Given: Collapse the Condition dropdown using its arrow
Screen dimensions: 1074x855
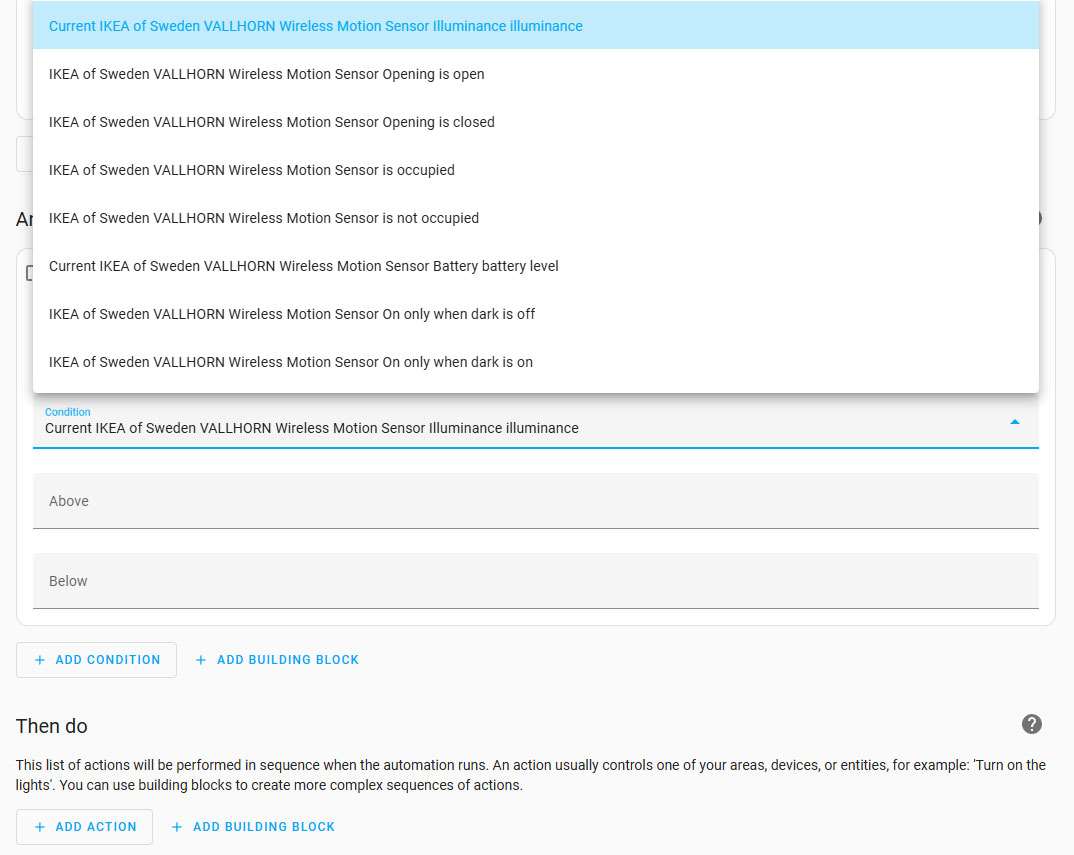Looking at the screenshot, I should pos(1014,423).
